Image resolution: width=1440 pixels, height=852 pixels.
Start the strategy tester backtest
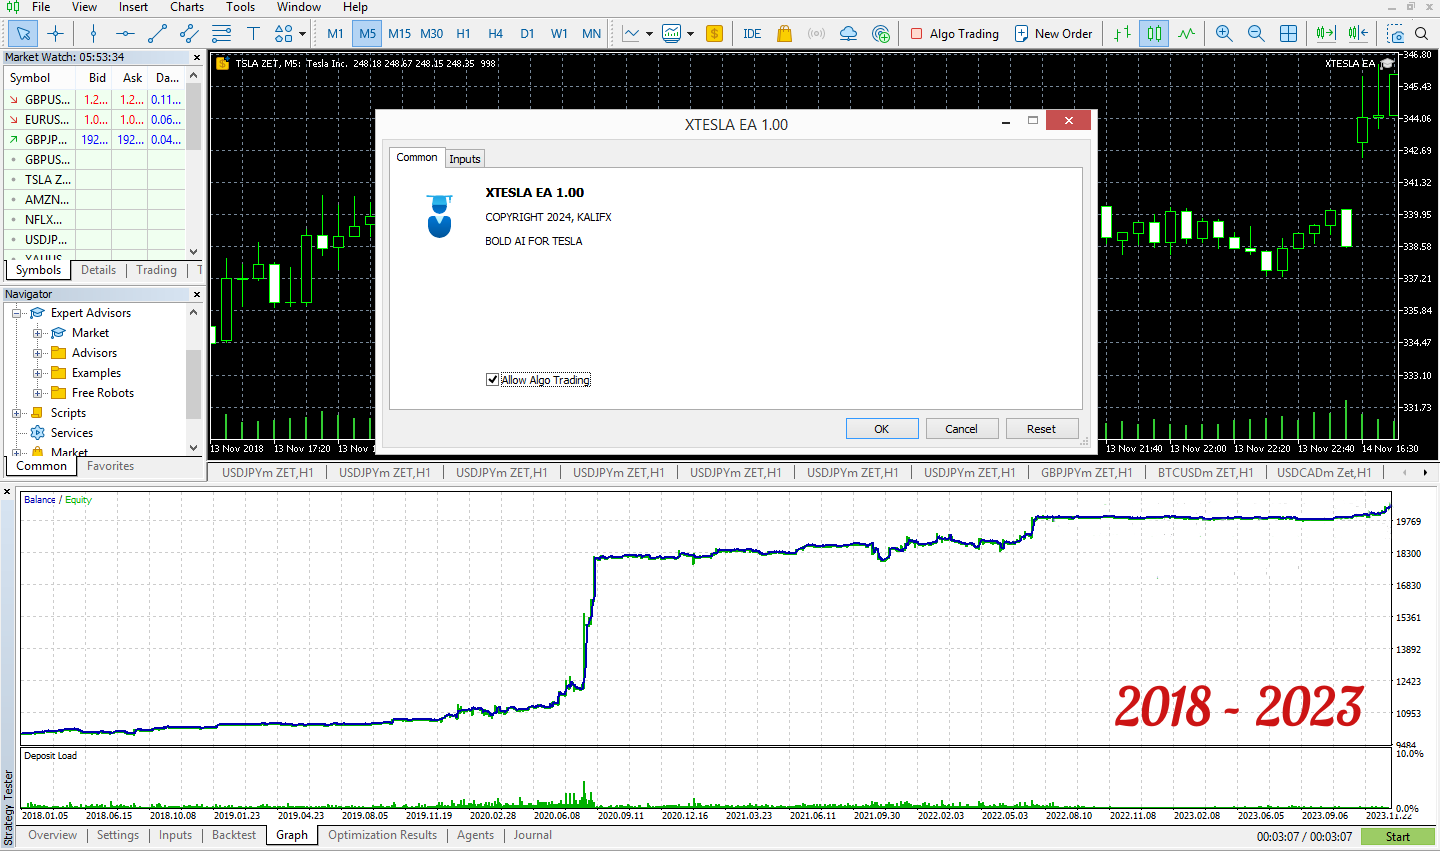point(1397,836)
